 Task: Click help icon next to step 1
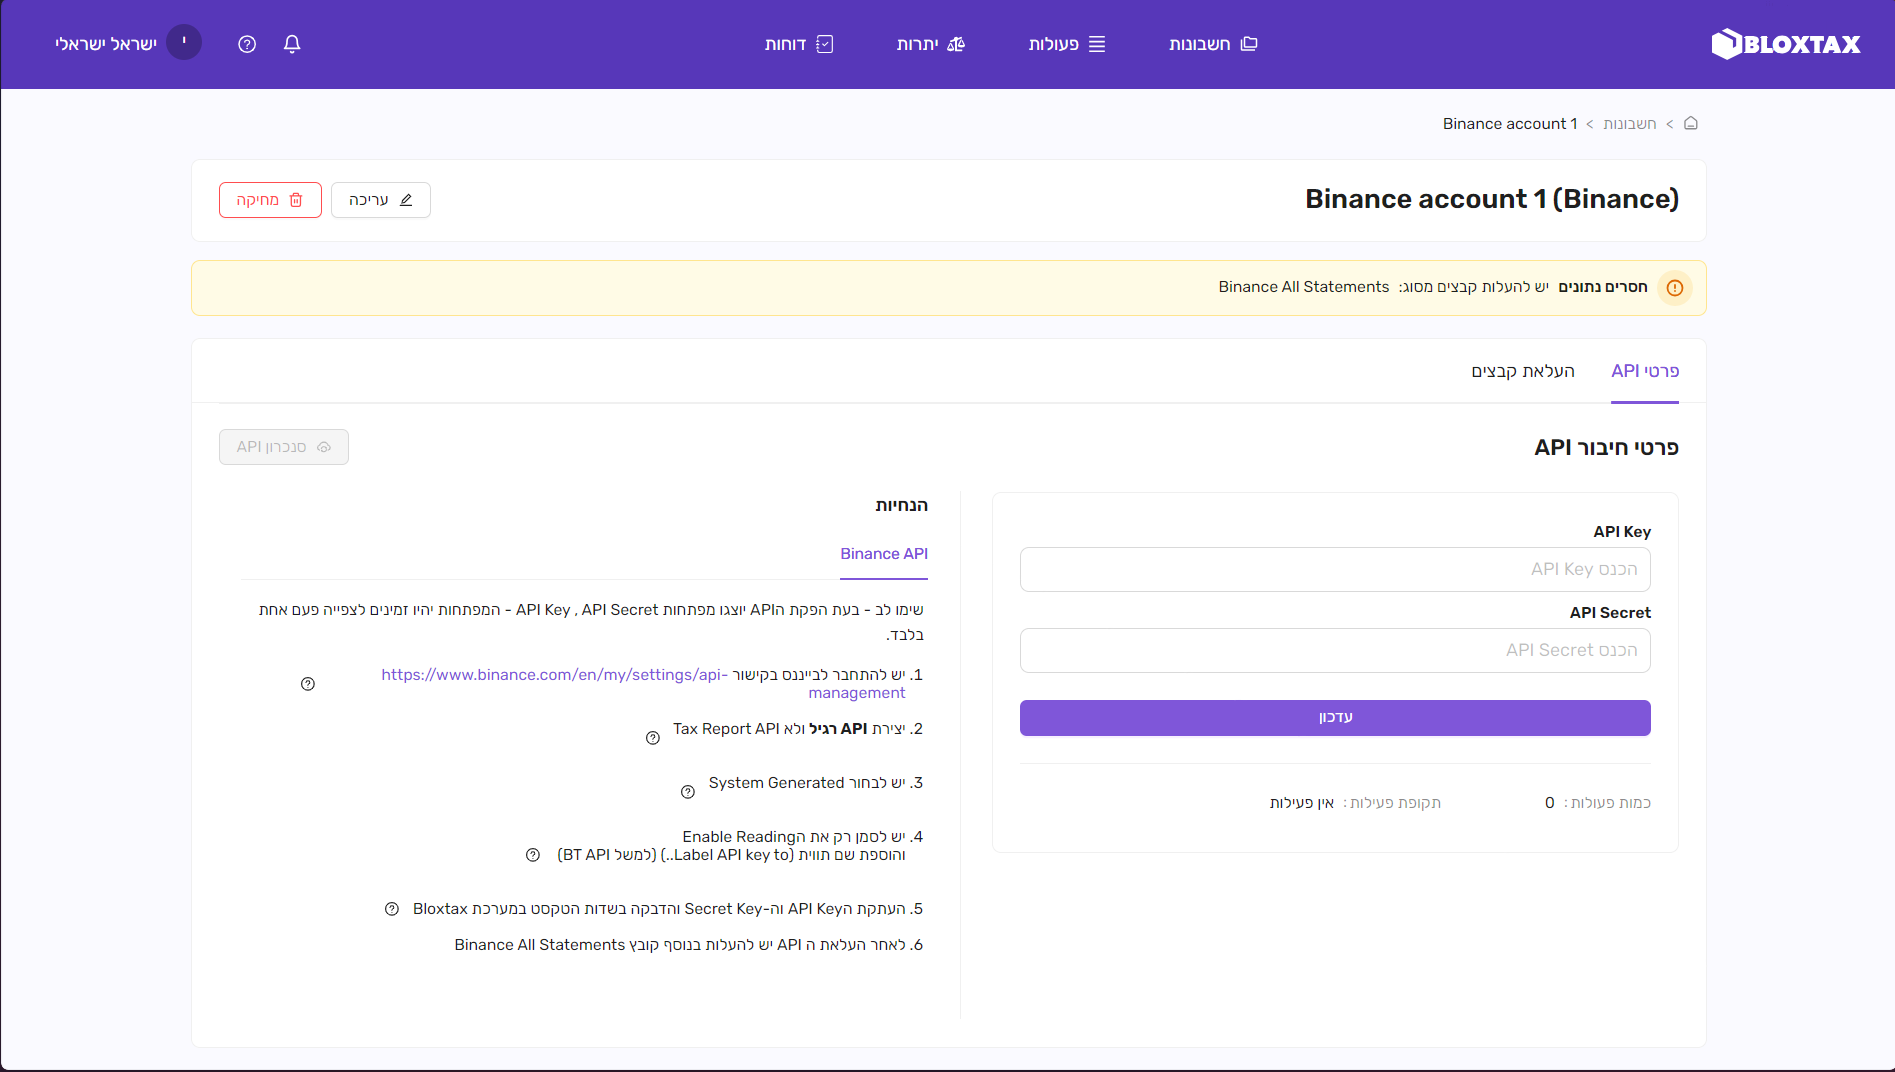(308, 684)
